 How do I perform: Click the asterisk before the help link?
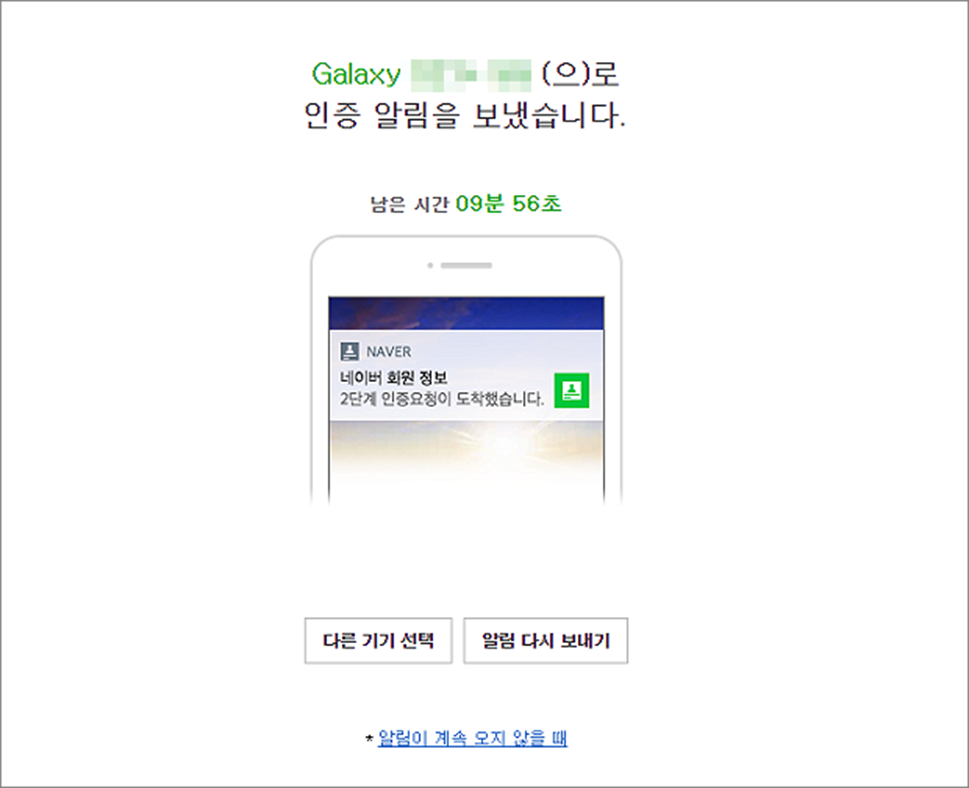click(x=369, y=738)
